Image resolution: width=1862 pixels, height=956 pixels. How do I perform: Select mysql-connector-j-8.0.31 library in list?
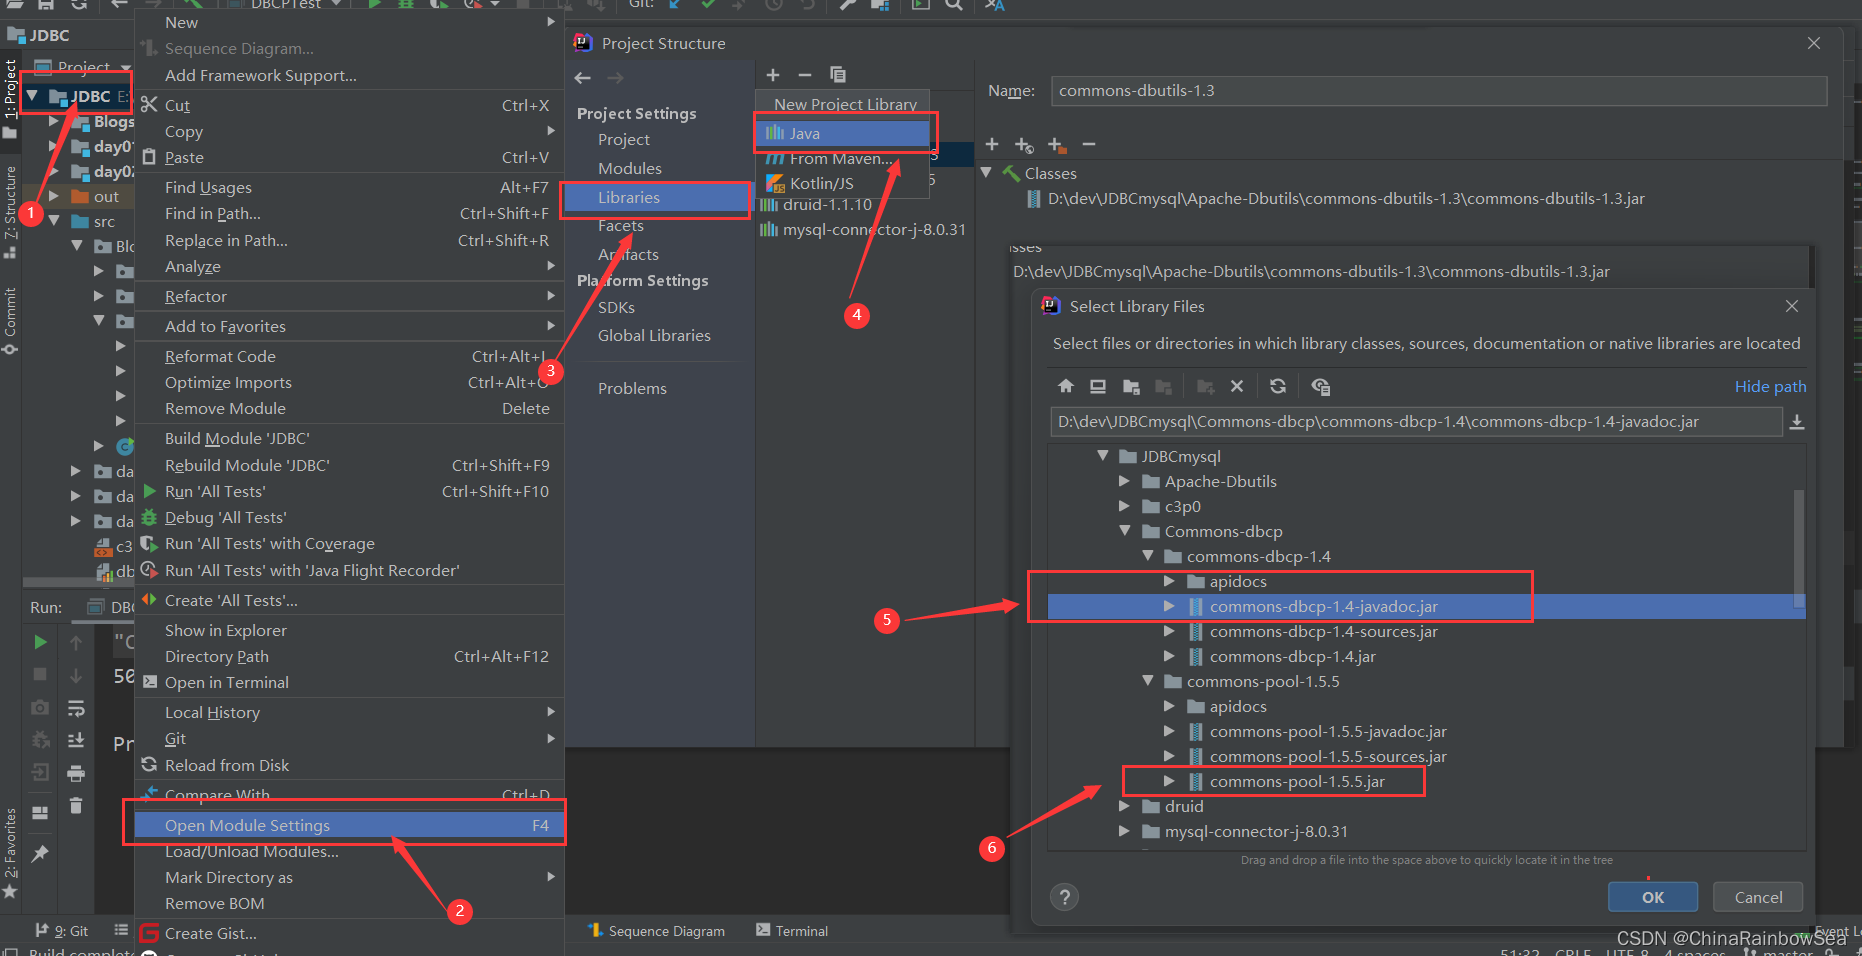(x=865, y=229)
